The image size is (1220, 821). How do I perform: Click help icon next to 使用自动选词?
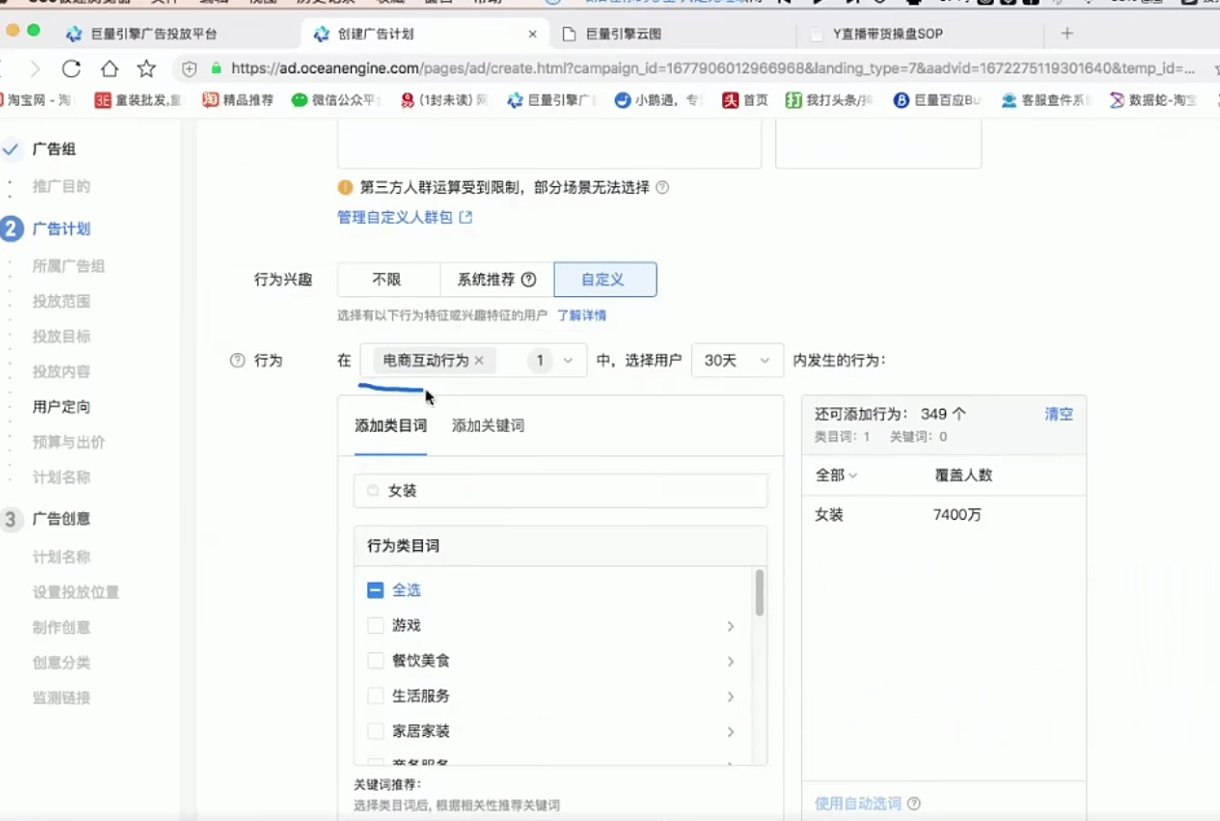(x=913, y=804)
